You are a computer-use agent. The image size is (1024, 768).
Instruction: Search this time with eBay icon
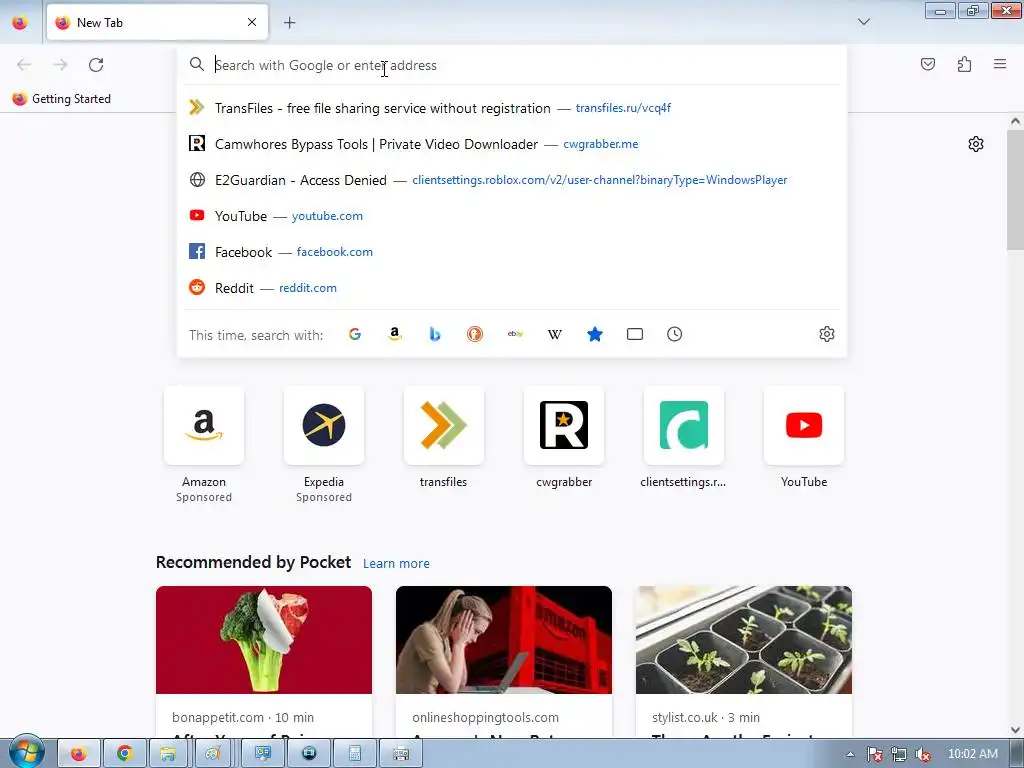click(515, 334)
